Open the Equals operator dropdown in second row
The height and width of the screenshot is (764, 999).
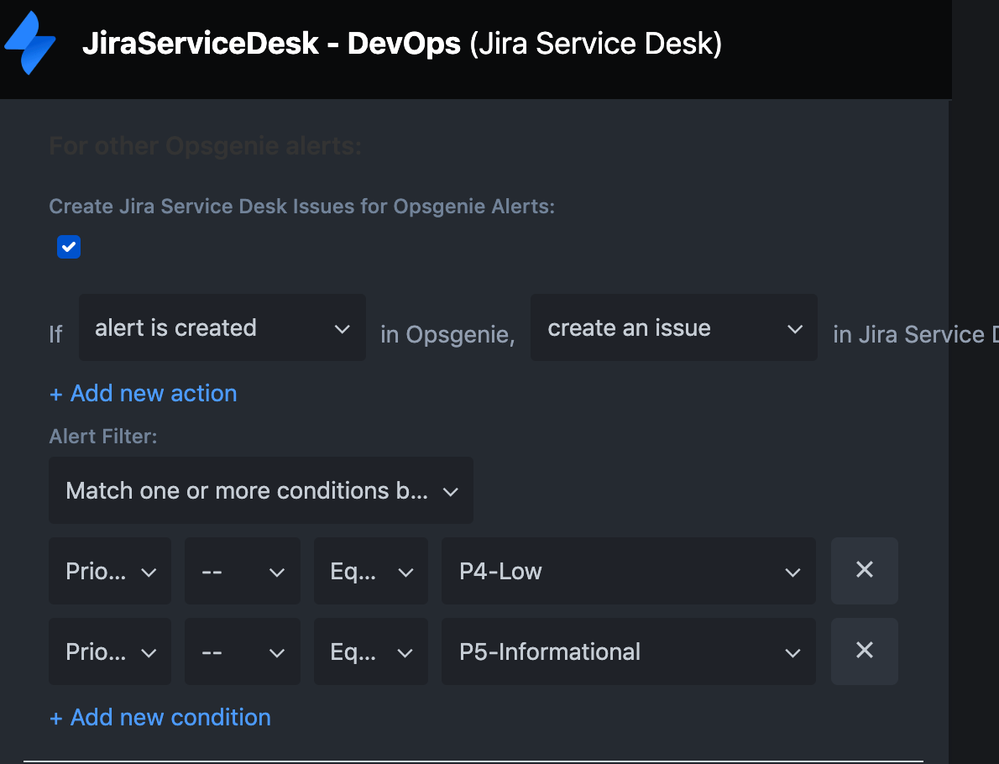371,652
